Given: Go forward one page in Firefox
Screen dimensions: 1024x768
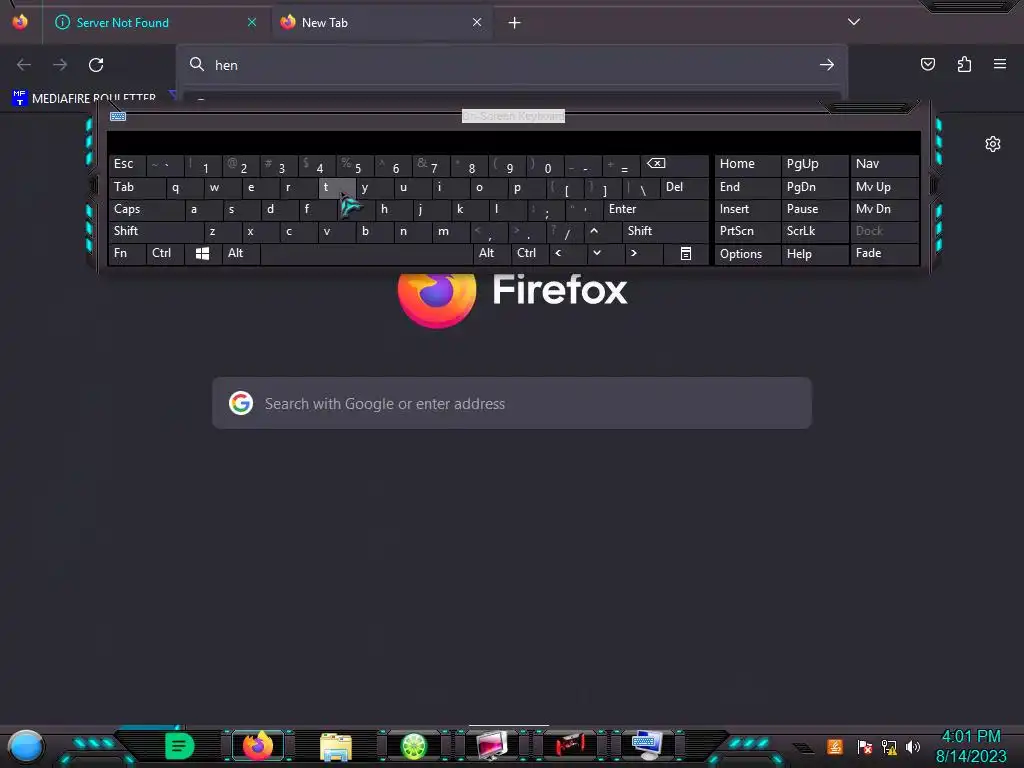Looking at the screenshot, I should [x=60, y=65].
